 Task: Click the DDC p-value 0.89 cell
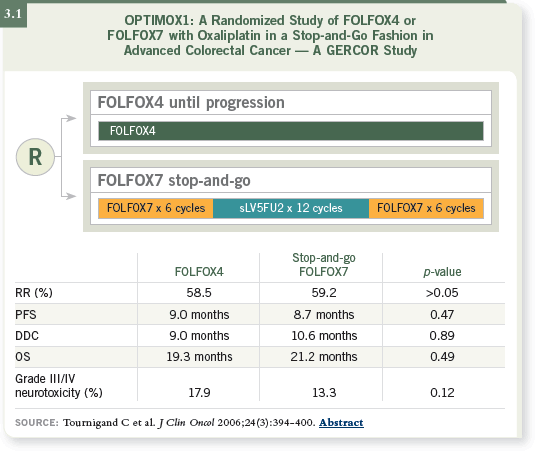pyautogui.click(x=442, y=336)
